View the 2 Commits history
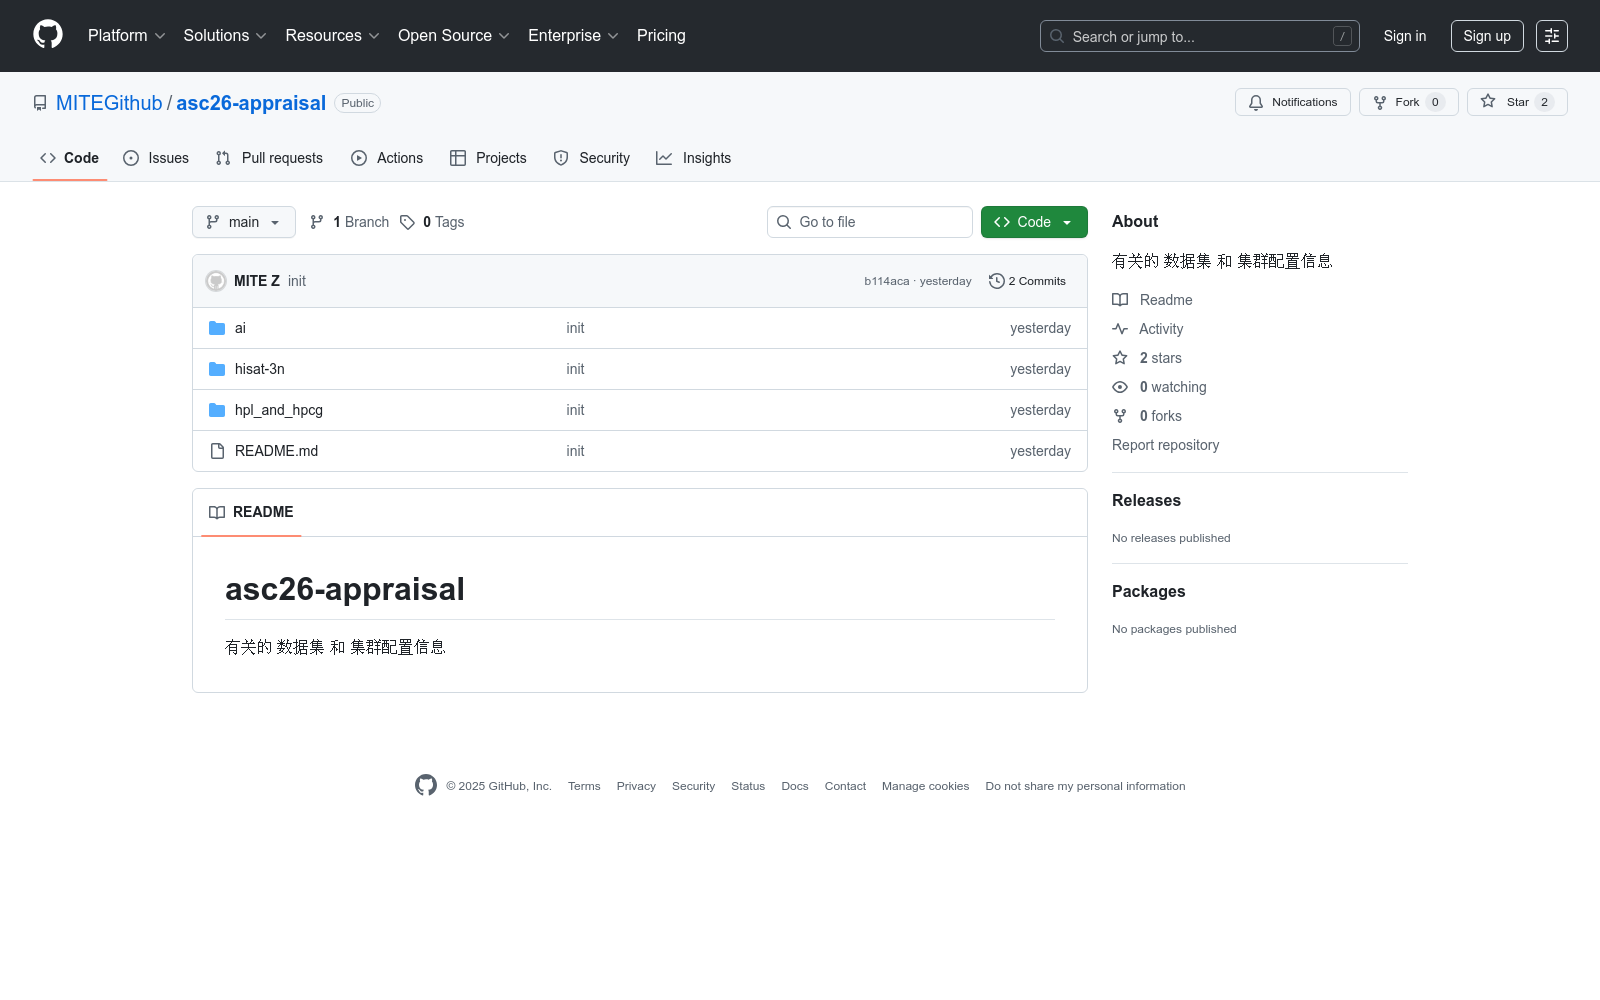 click(1027, 281)
